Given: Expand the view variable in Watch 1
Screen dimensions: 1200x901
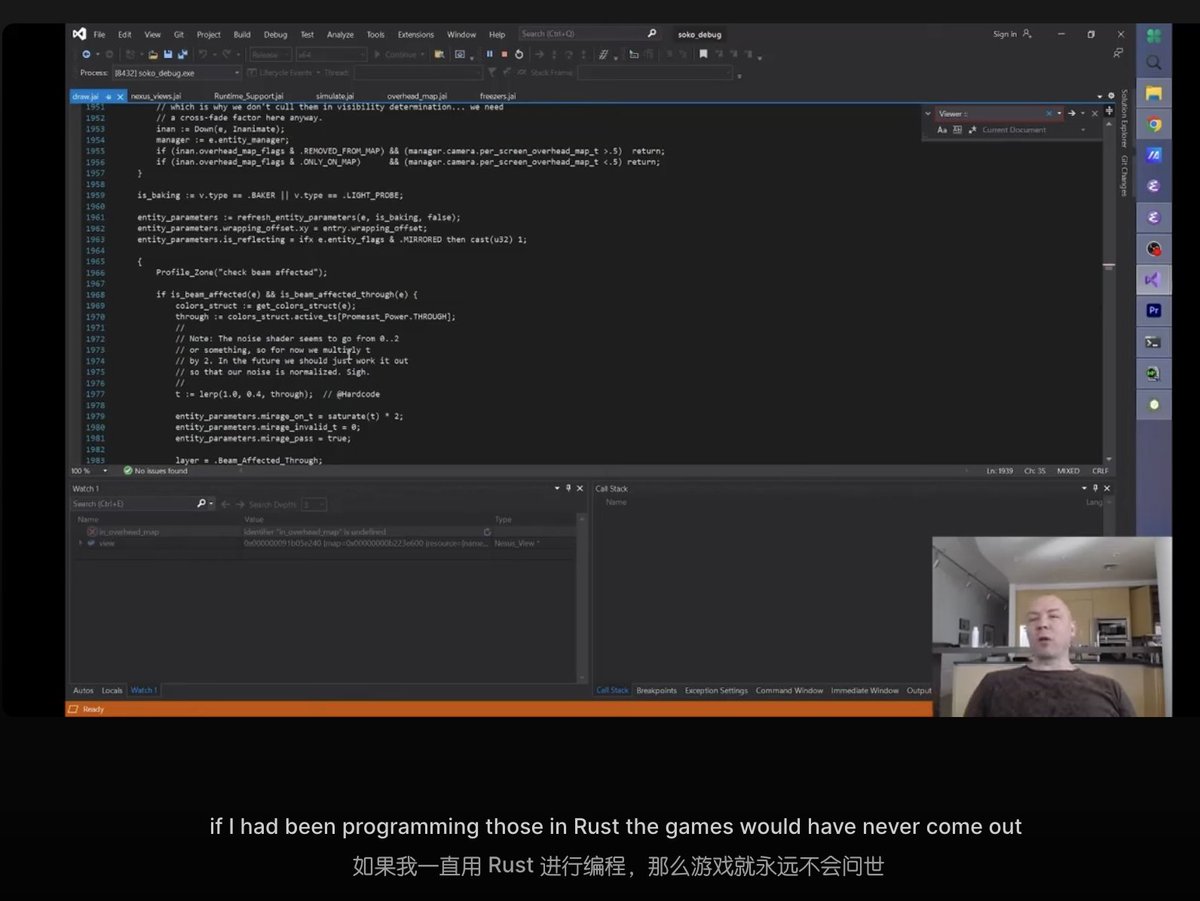Looking at the screenshot, I should click(80, 543).
